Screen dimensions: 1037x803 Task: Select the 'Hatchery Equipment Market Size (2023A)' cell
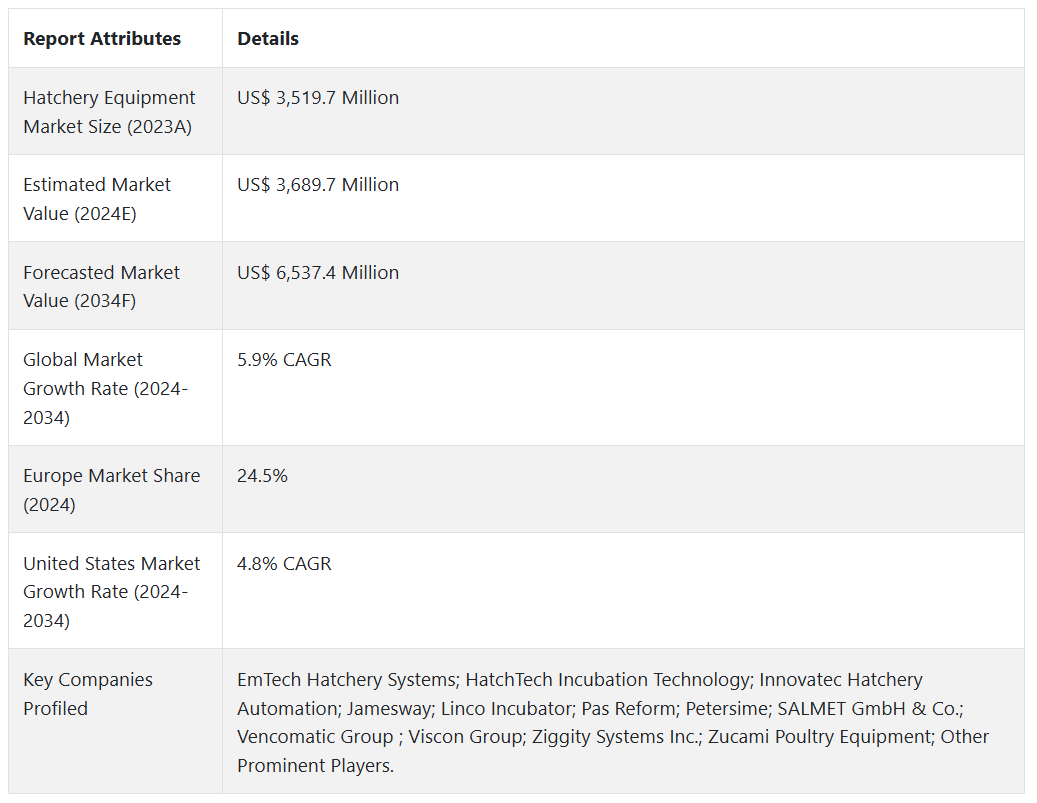(110, 112)
